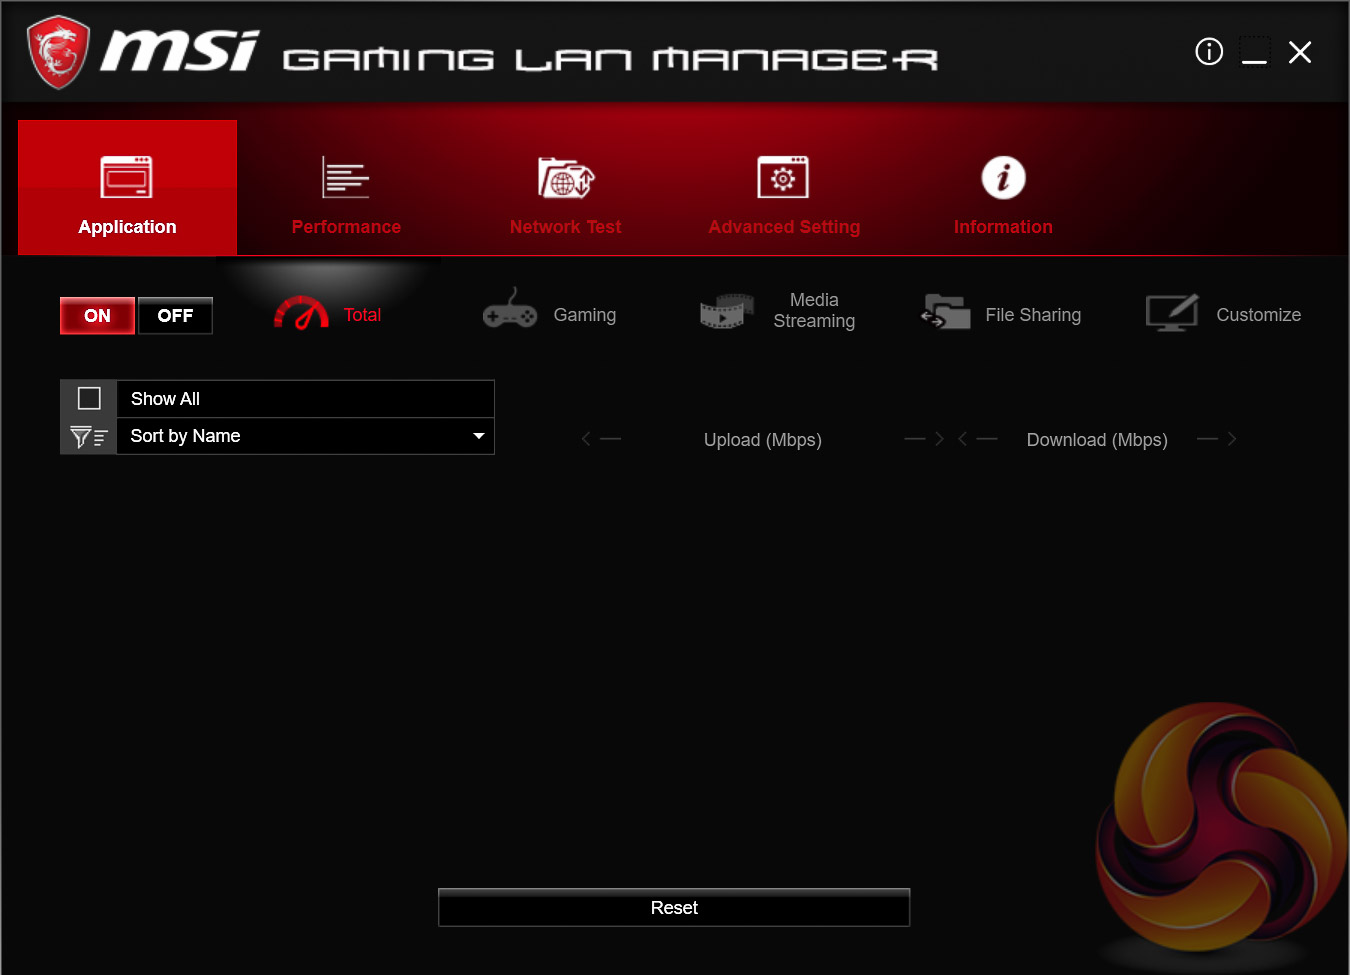Viewport: 1350px width, 975px height.
Task: Click the Reset button
Action: pos(674,908)
